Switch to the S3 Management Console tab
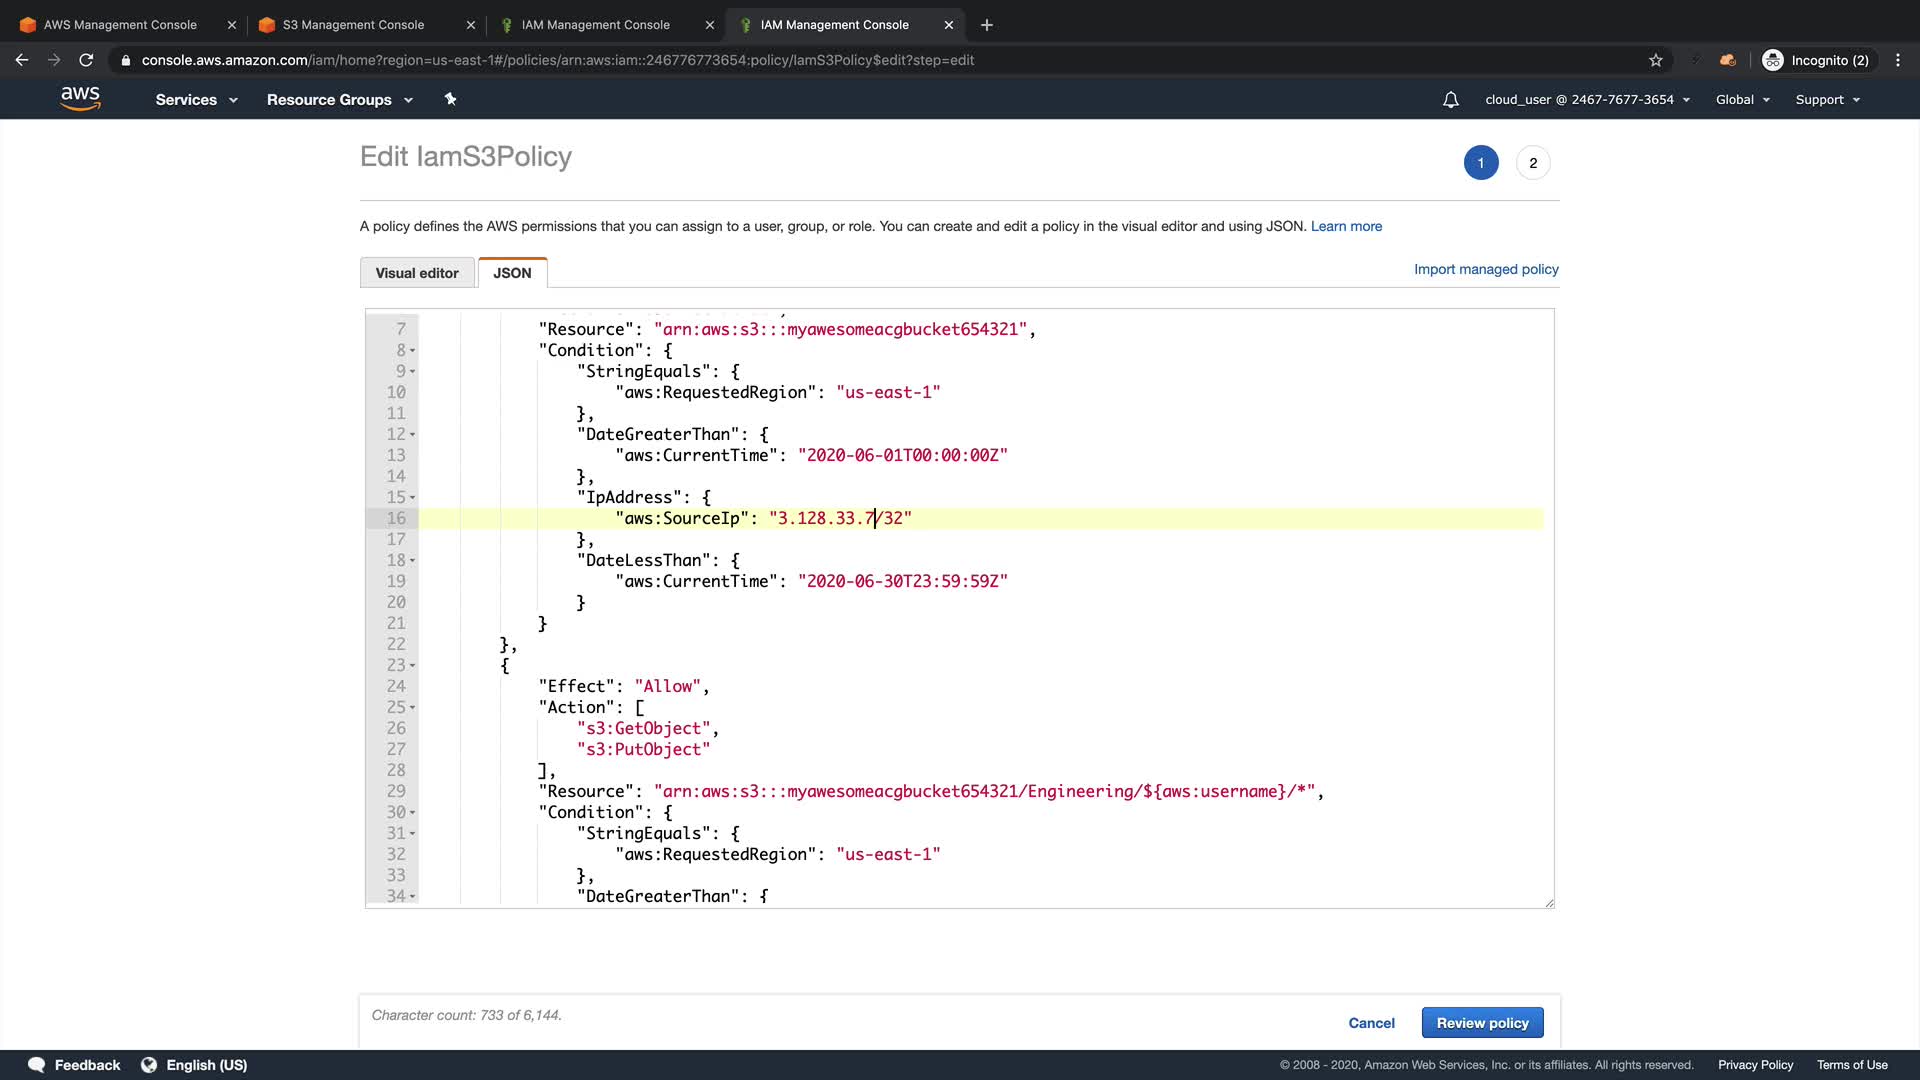The height and width of the screenshot is (1080, 1920). click(353, 25)
